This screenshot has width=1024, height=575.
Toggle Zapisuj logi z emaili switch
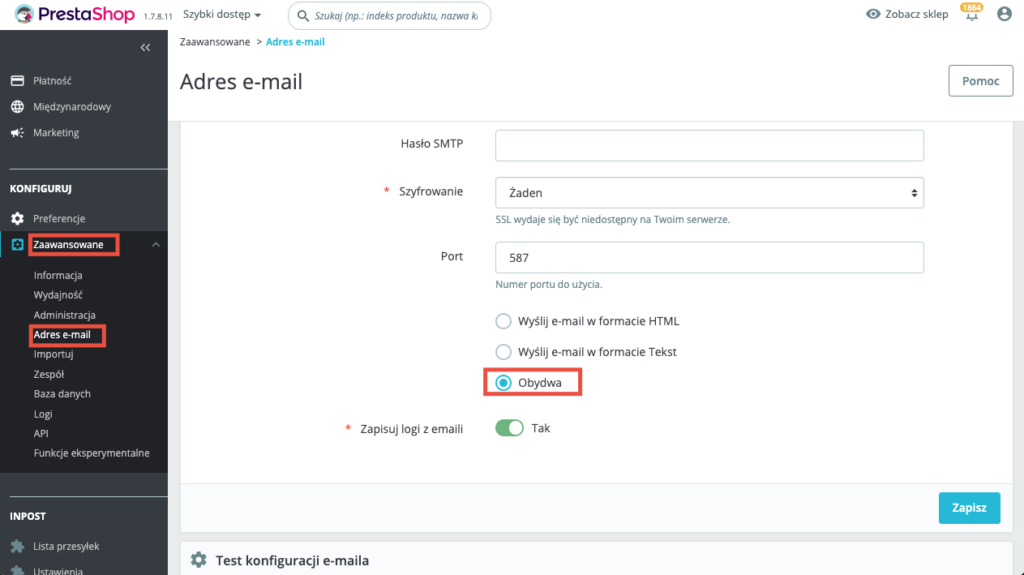pos(509,428)
